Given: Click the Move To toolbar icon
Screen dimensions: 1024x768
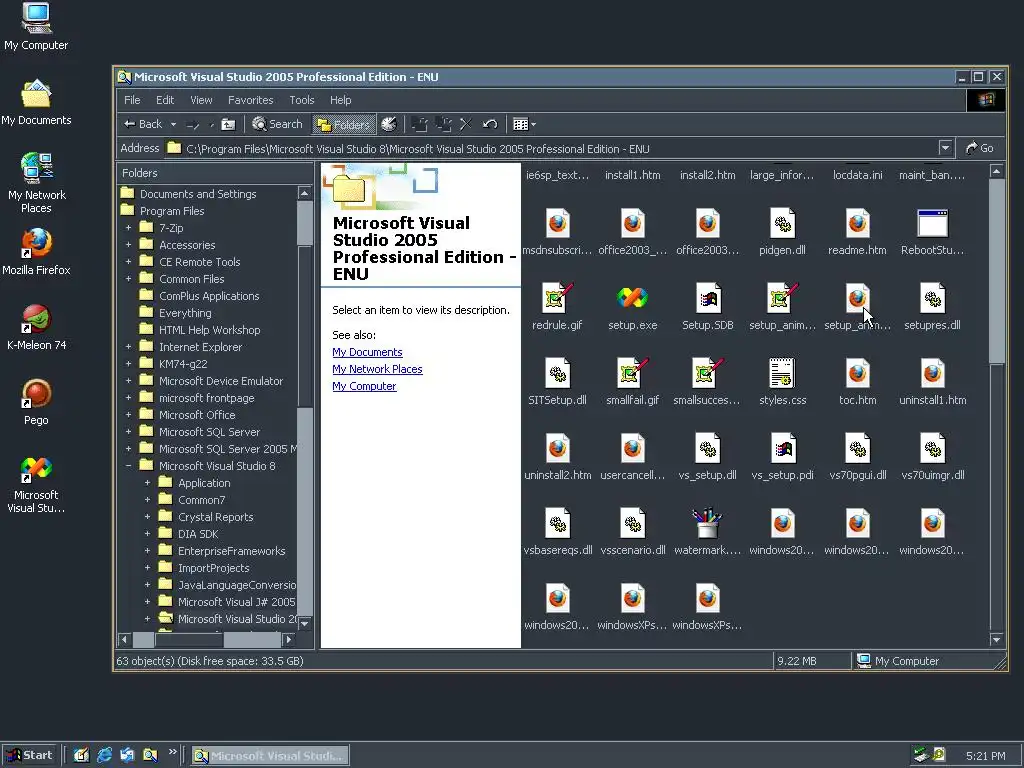Looking at the screenshot, I should 419,124.
